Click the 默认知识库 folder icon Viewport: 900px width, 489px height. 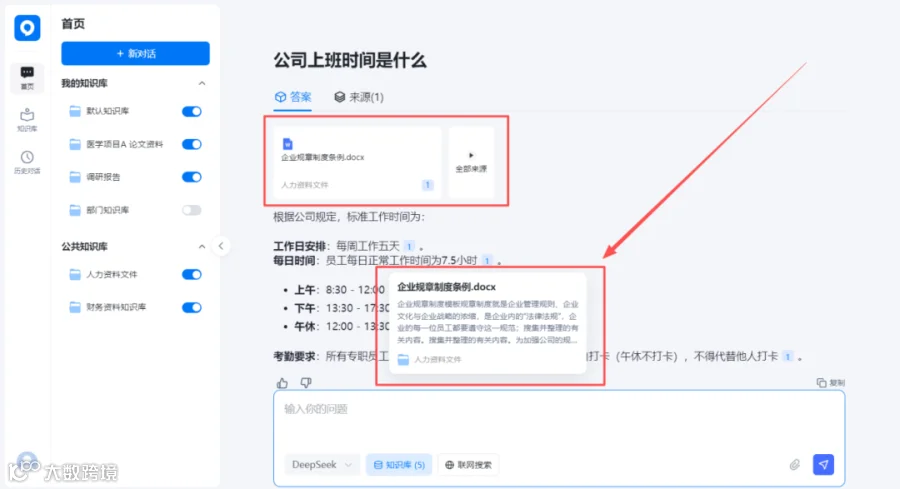coord(75,111)
